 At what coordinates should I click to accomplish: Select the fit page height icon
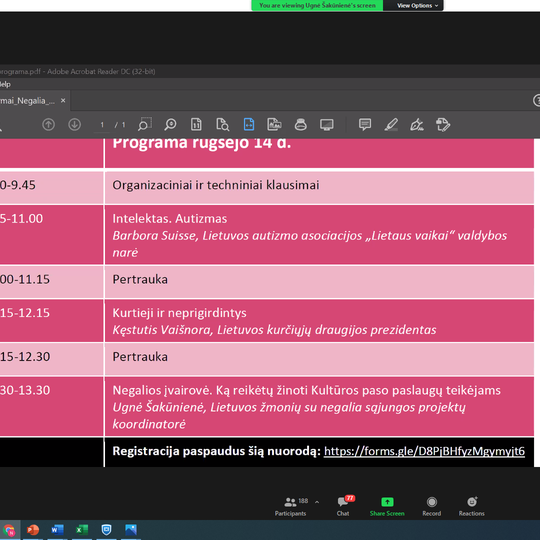pyautogui.click(x=196, y=124)
